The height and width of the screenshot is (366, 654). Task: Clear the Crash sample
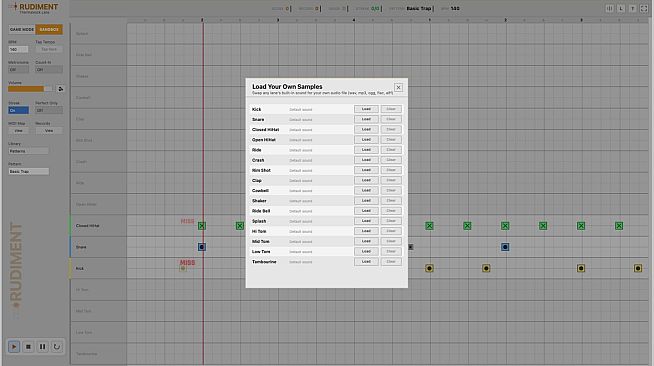[x=391, y=160]
